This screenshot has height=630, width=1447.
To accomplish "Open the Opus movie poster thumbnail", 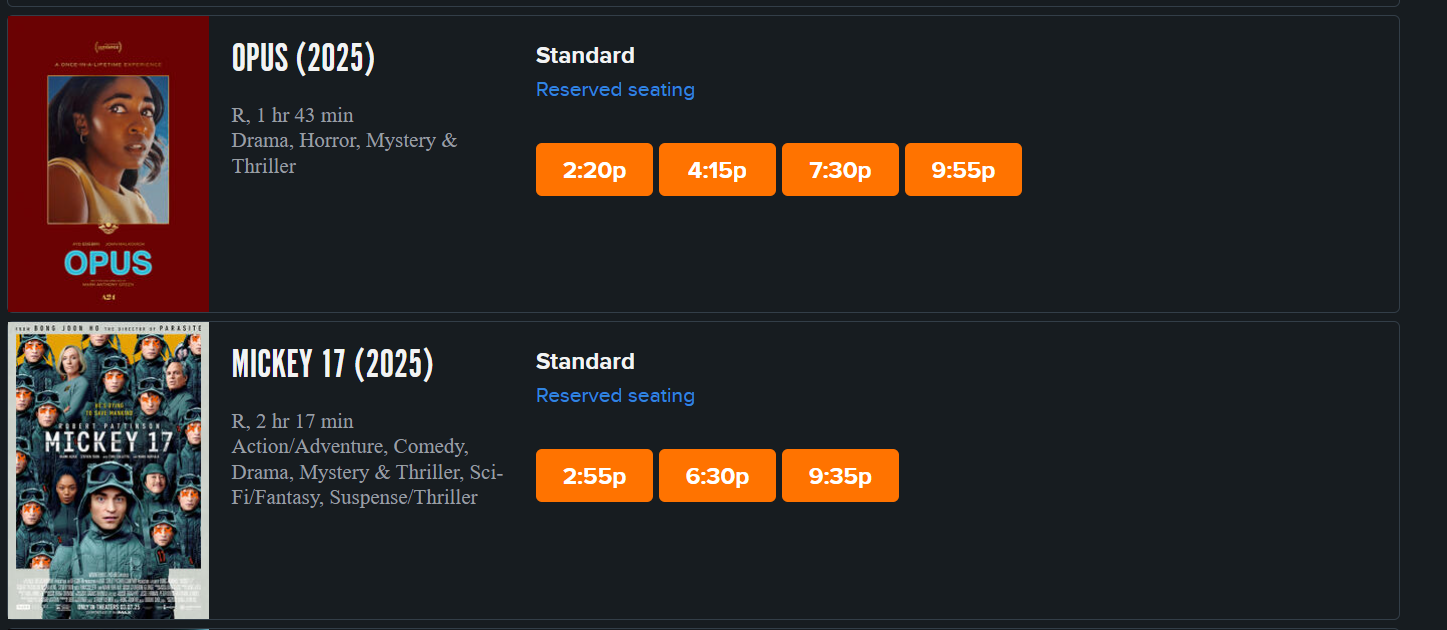I will point(108,164).
